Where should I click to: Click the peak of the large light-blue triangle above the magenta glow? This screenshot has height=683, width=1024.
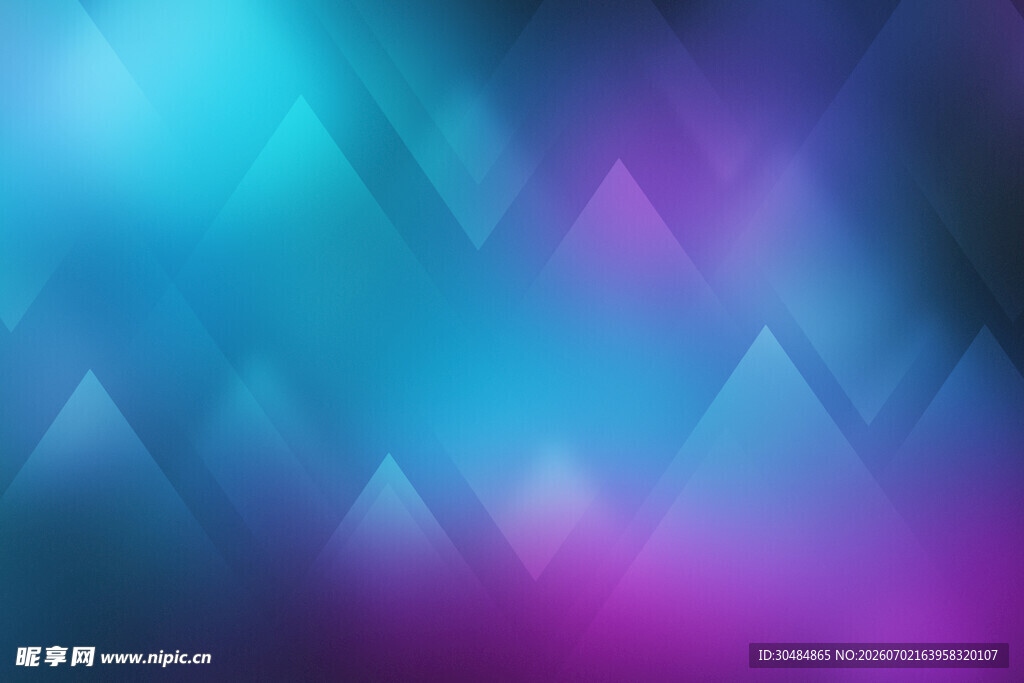pyautogui.click(x=765, y=326)
